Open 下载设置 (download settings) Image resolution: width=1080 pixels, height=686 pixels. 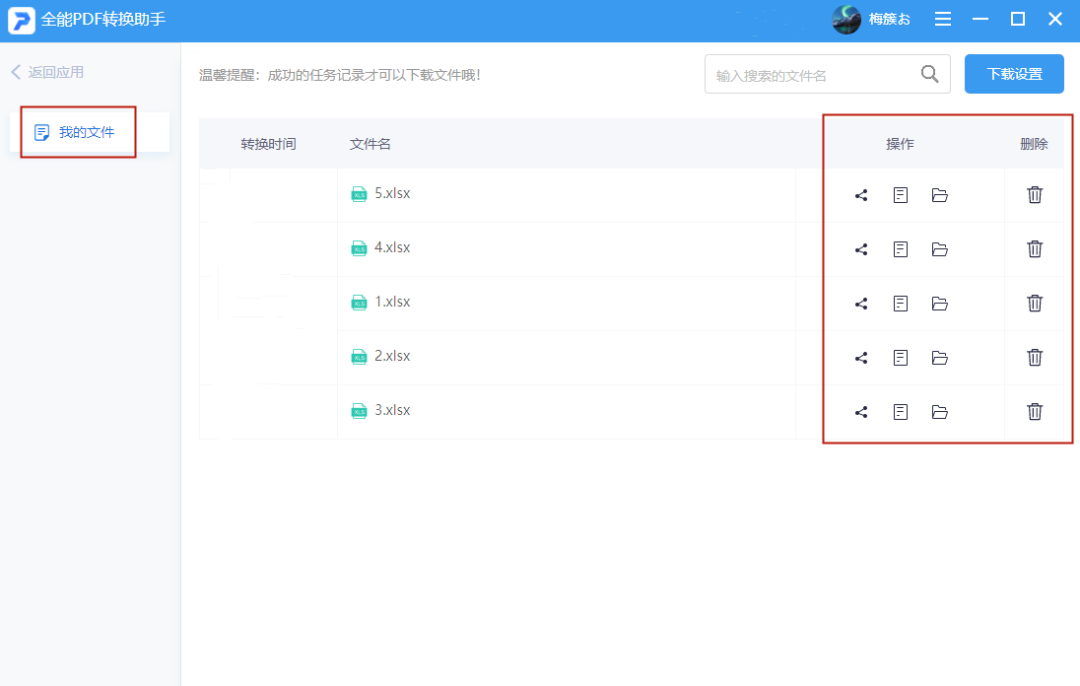click(1014, 73)
